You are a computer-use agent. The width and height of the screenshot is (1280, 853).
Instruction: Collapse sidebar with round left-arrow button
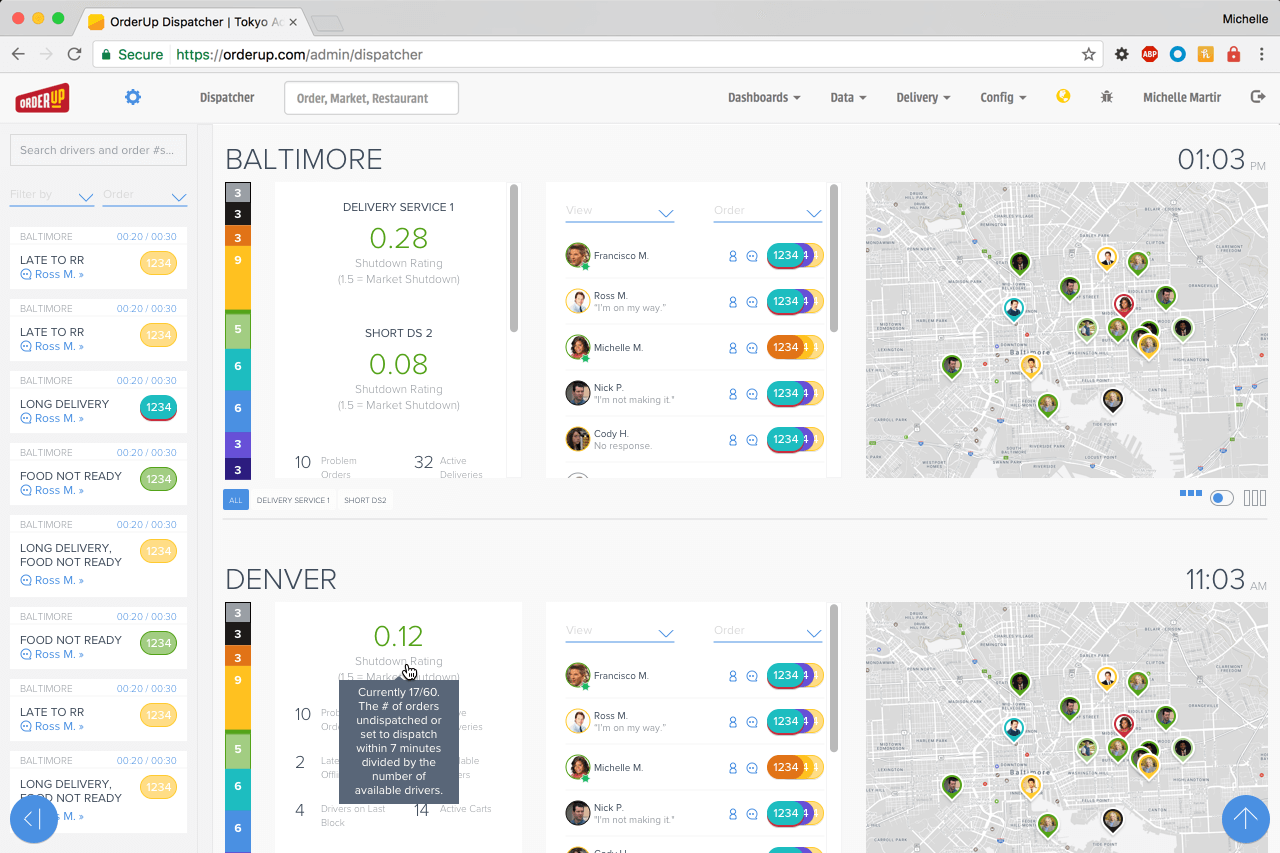34,819
